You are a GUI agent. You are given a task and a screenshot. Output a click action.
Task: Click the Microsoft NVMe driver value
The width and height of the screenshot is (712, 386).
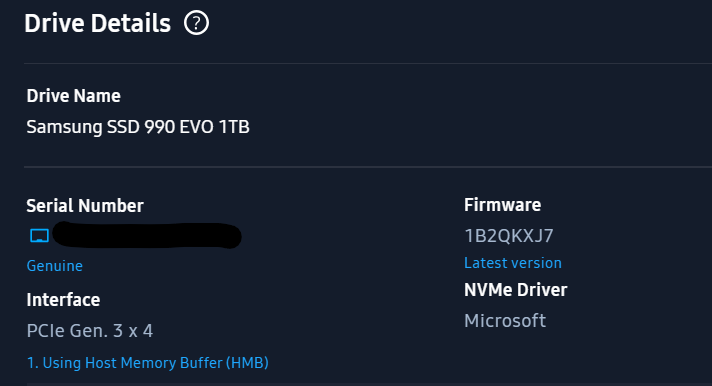tap(505, 321)
